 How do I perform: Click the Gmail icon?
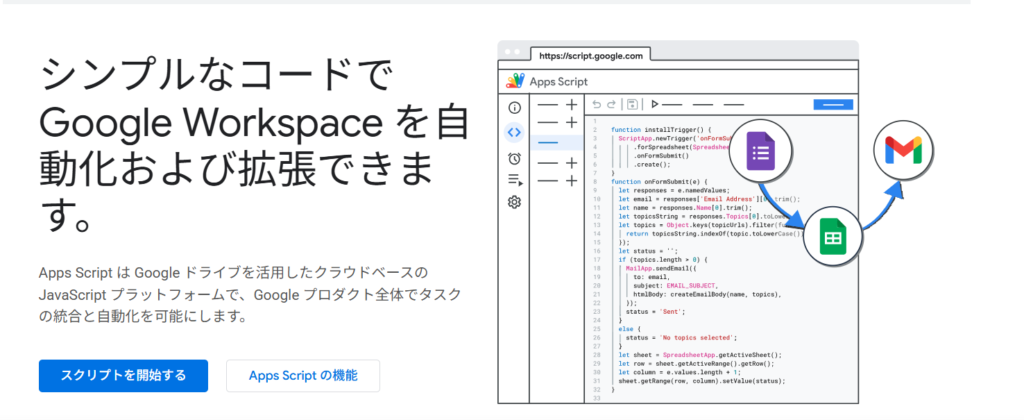tap(903, 153)
